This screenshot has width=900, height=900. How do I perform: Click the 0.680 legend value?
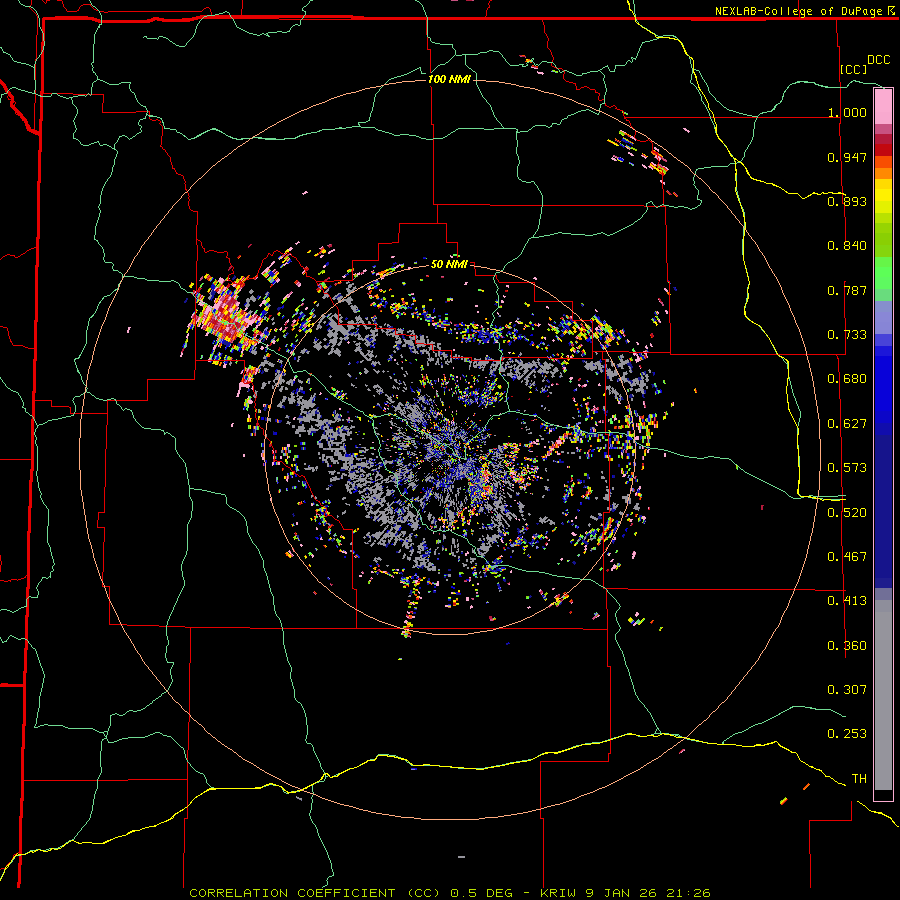click(x=847, y=379)
